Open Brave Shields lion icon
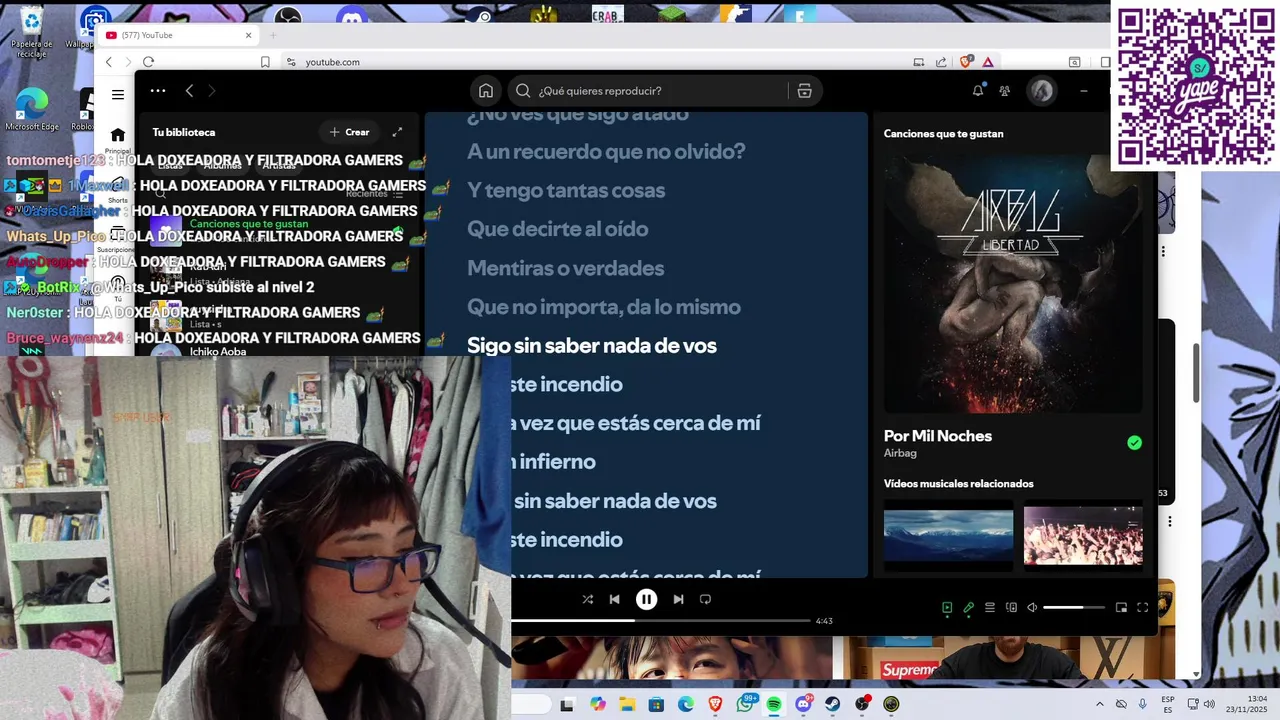Image resolution: width=1280 pixels, height=720 pixels. (x=966, y=62)
